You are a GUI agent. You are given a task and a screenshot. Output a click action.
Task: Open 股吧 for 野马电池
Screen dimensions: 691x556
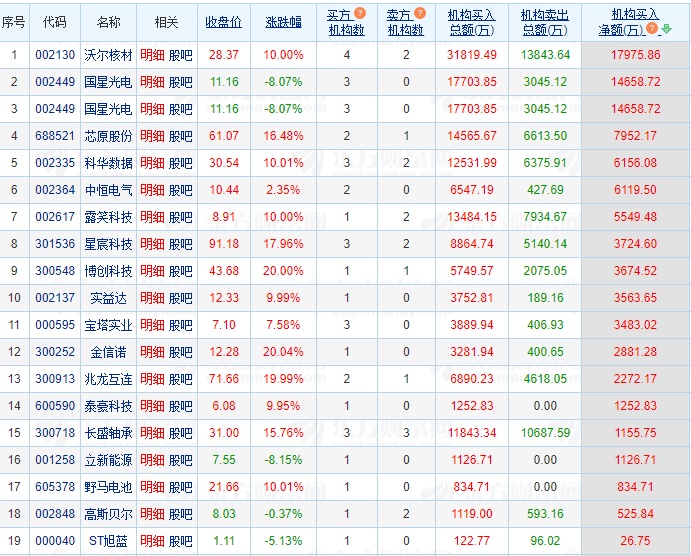181,487
